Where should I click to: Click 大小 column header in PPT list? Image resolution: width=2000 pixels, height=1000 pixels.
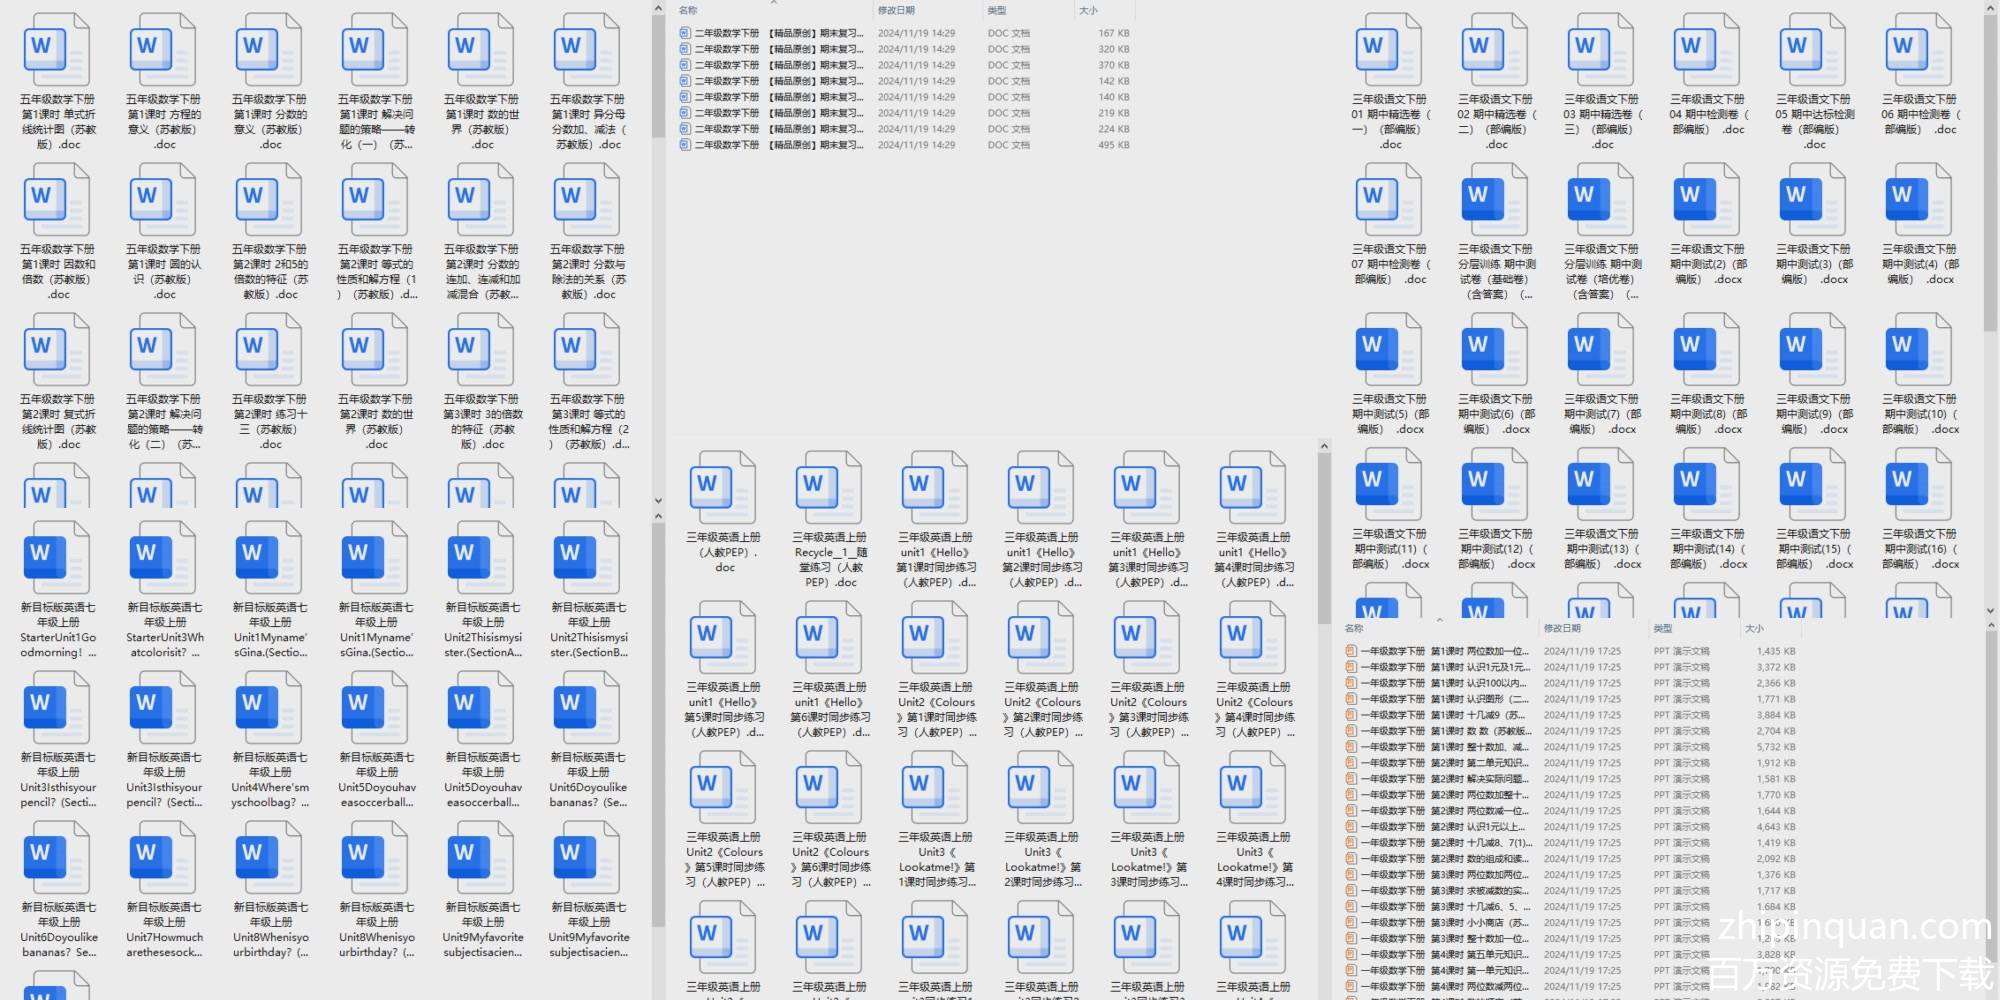click(1754, 628)
